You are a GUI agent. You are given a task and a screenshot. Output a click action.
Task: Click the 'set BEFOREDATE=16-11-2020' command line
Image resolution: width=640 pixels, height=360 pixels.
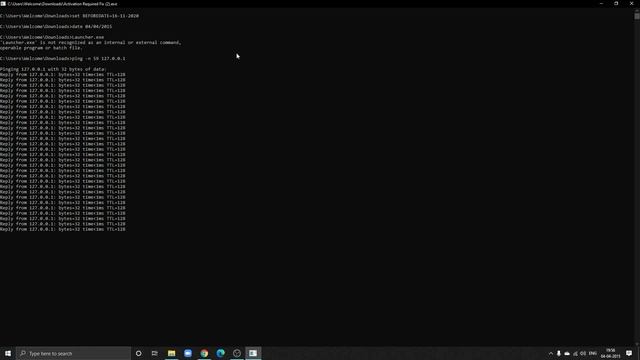tap(69, 16)
